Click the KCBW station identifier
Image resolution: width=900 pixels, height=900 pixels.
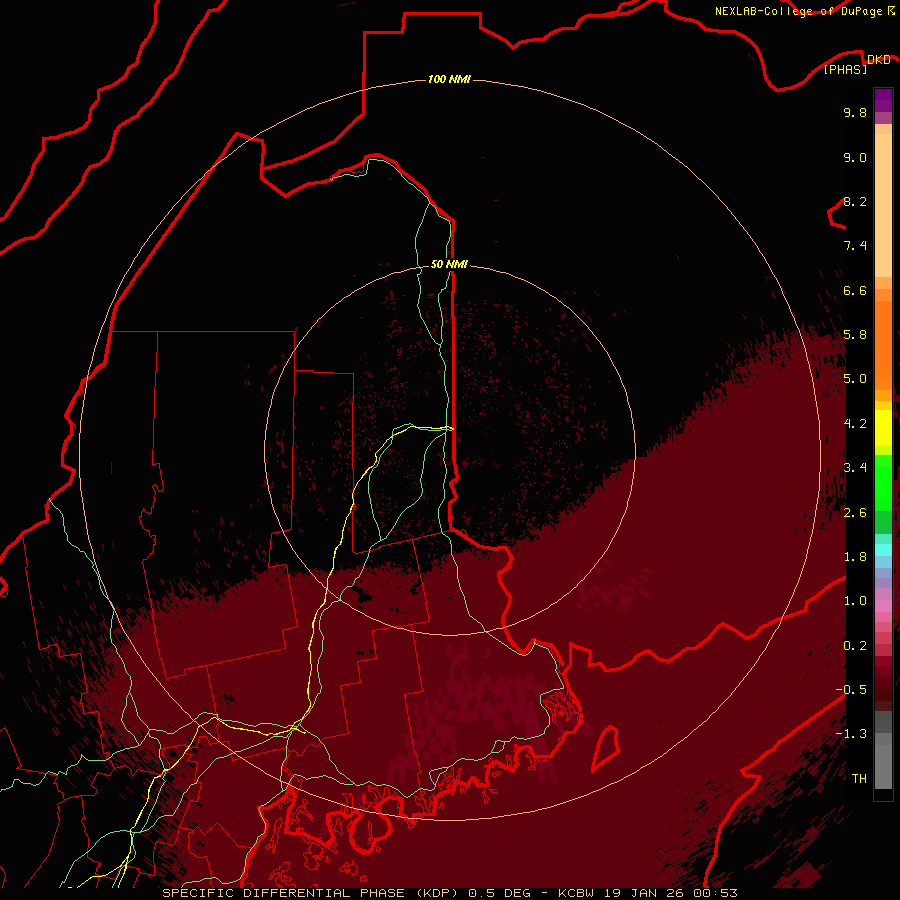tap(576, 893)
